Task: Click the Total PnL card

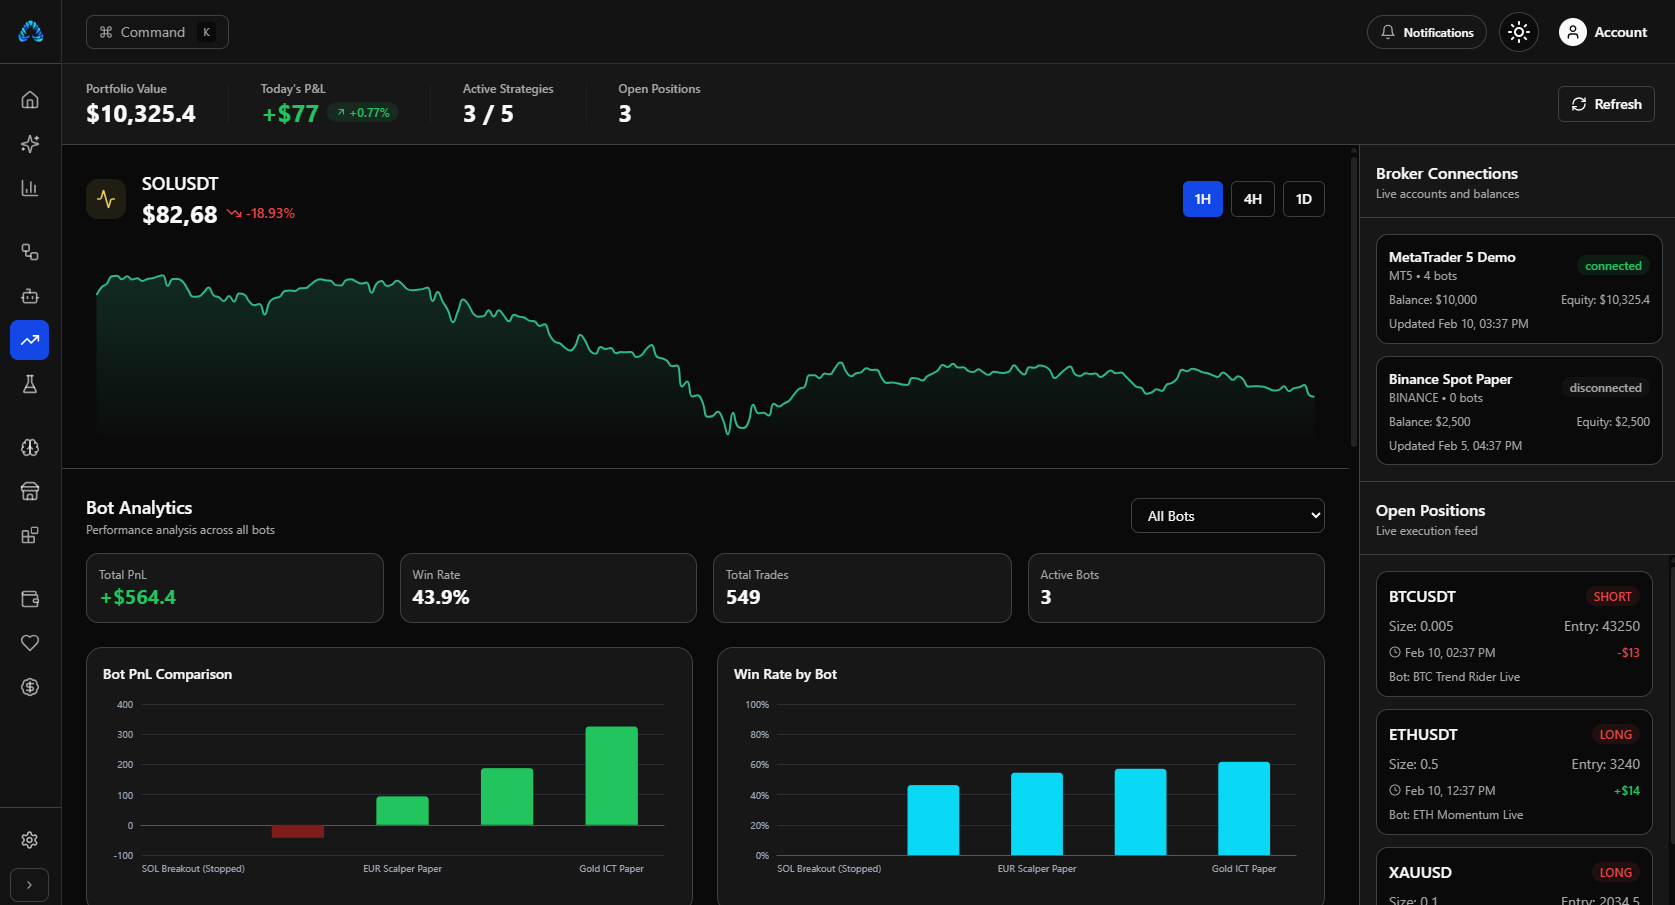Action: click(235, 588)
